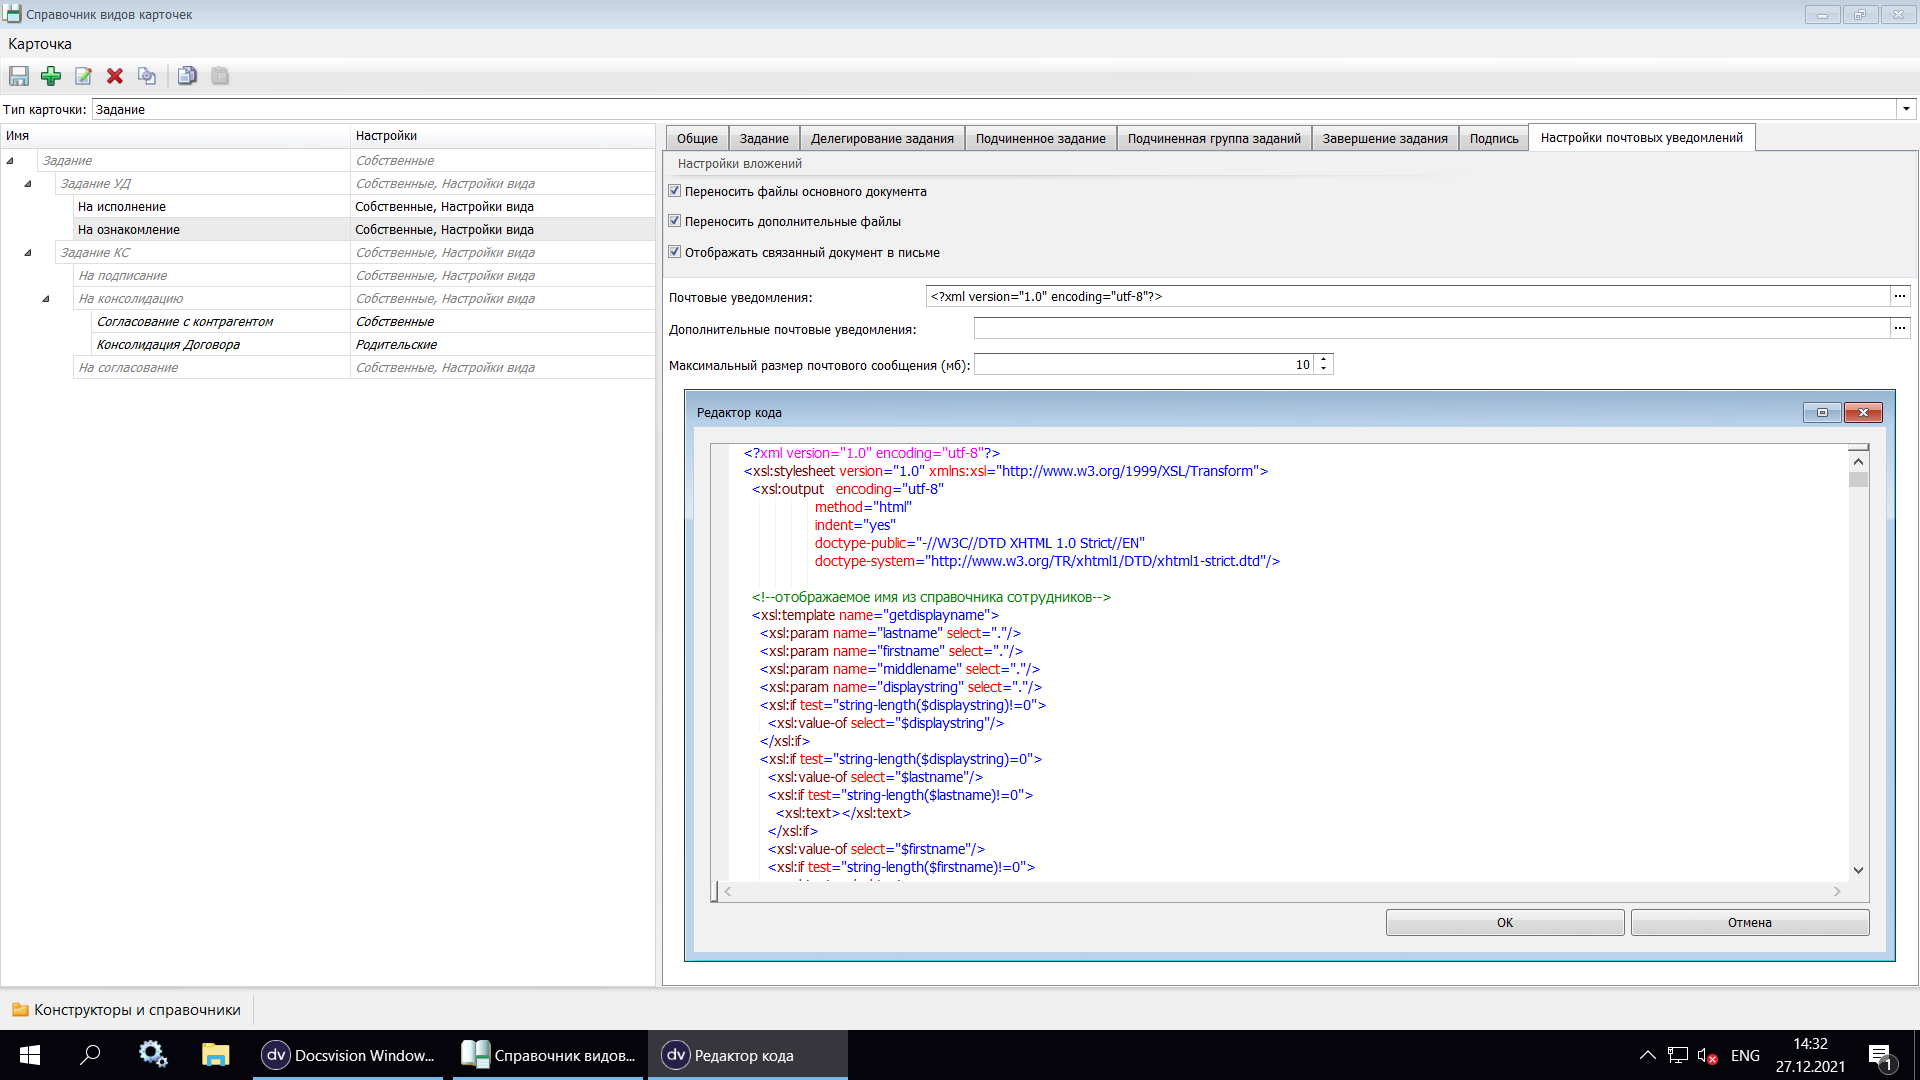The image size is (1920, 1080).
Task: Increase the maximum mail message size
Action: coord(1324,359)
